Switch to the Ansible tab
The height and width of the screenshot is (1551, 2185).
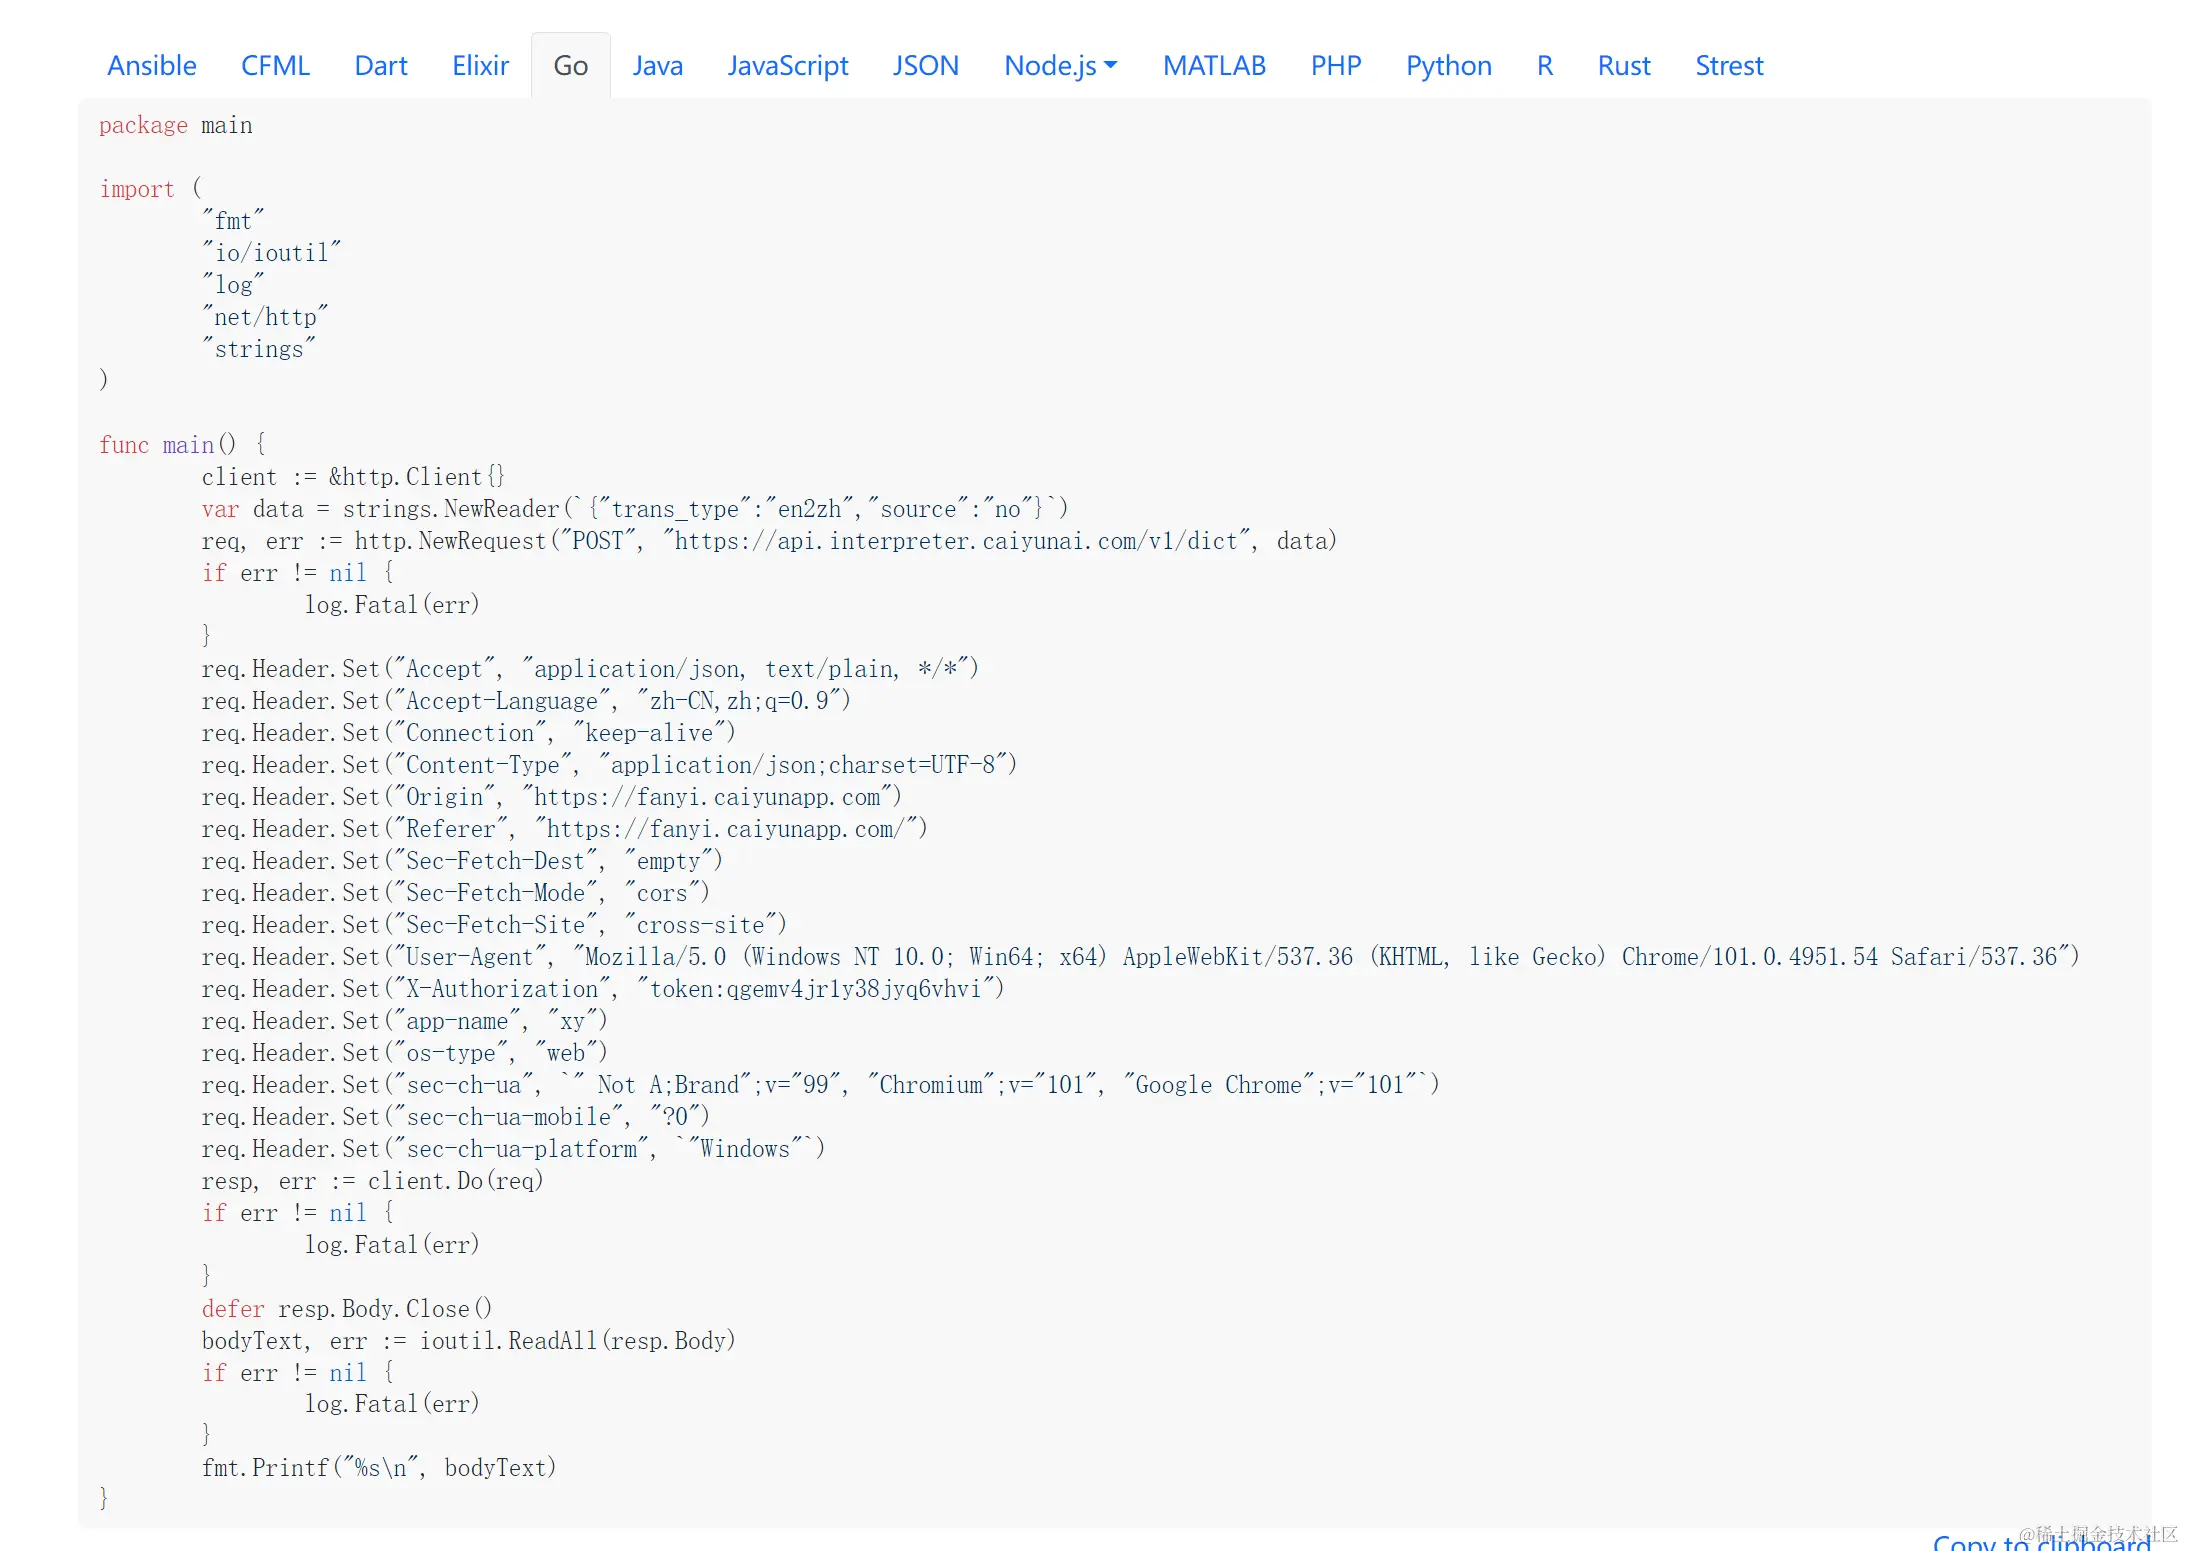coord(151,66)
